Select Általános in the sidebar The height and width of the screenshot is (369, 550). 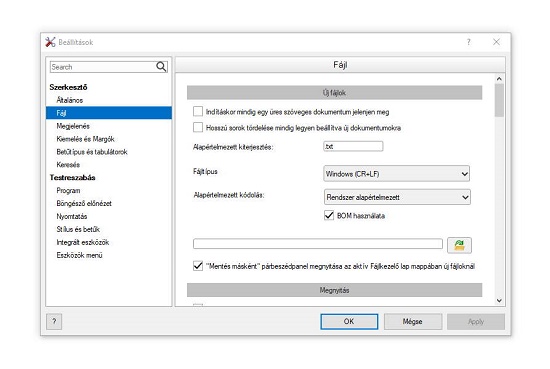click(x=70, y=100)
